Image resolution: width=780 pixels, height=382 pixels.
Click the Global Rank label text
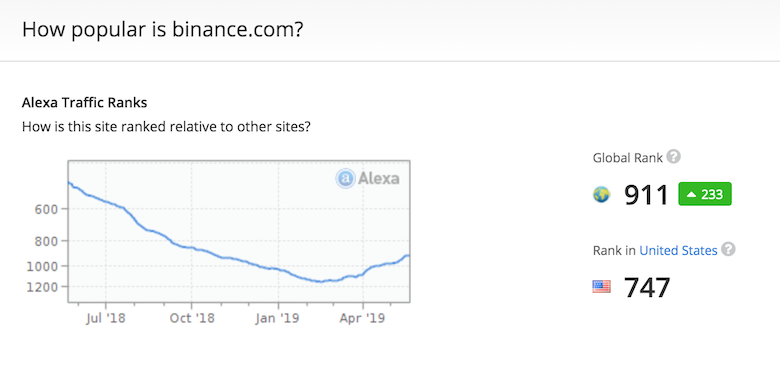pos(628,158)
